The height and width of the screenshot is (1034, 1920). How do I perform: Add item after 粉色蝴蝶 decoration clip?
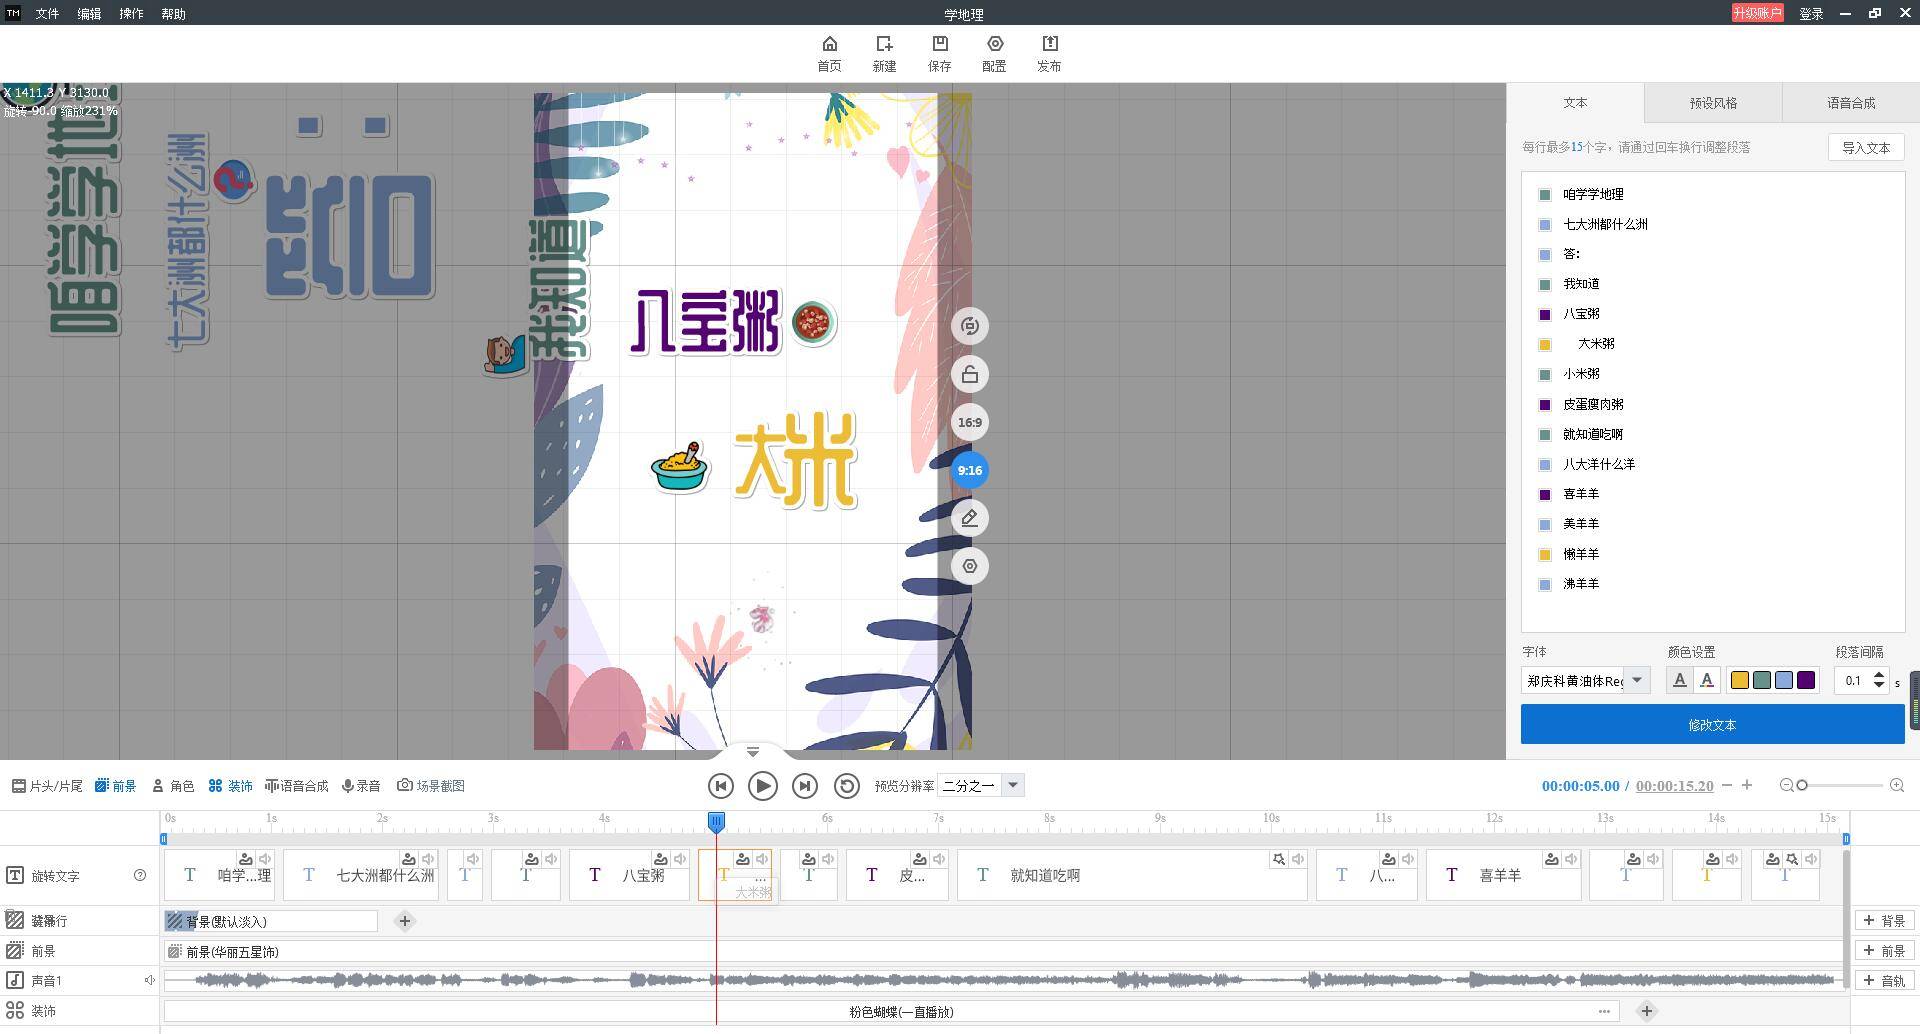(x=1647, y=1011)
